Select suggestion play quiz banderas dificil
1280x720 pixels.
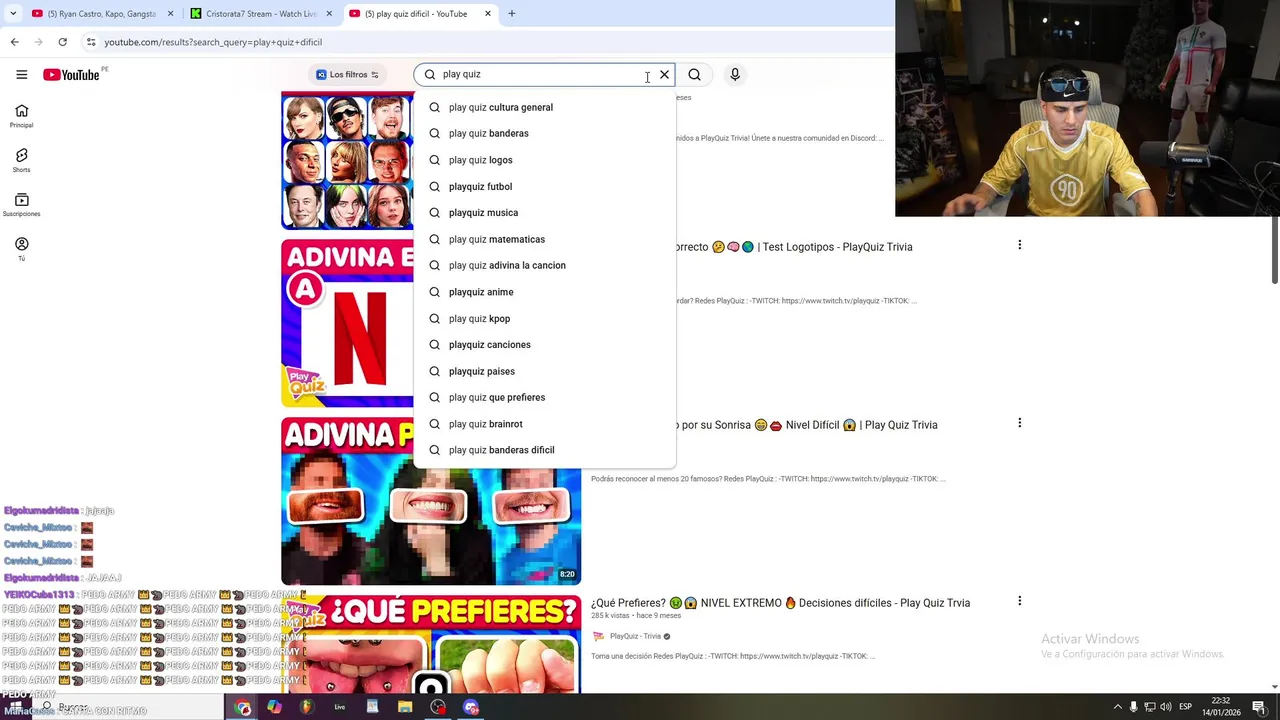tap(545, 450)
